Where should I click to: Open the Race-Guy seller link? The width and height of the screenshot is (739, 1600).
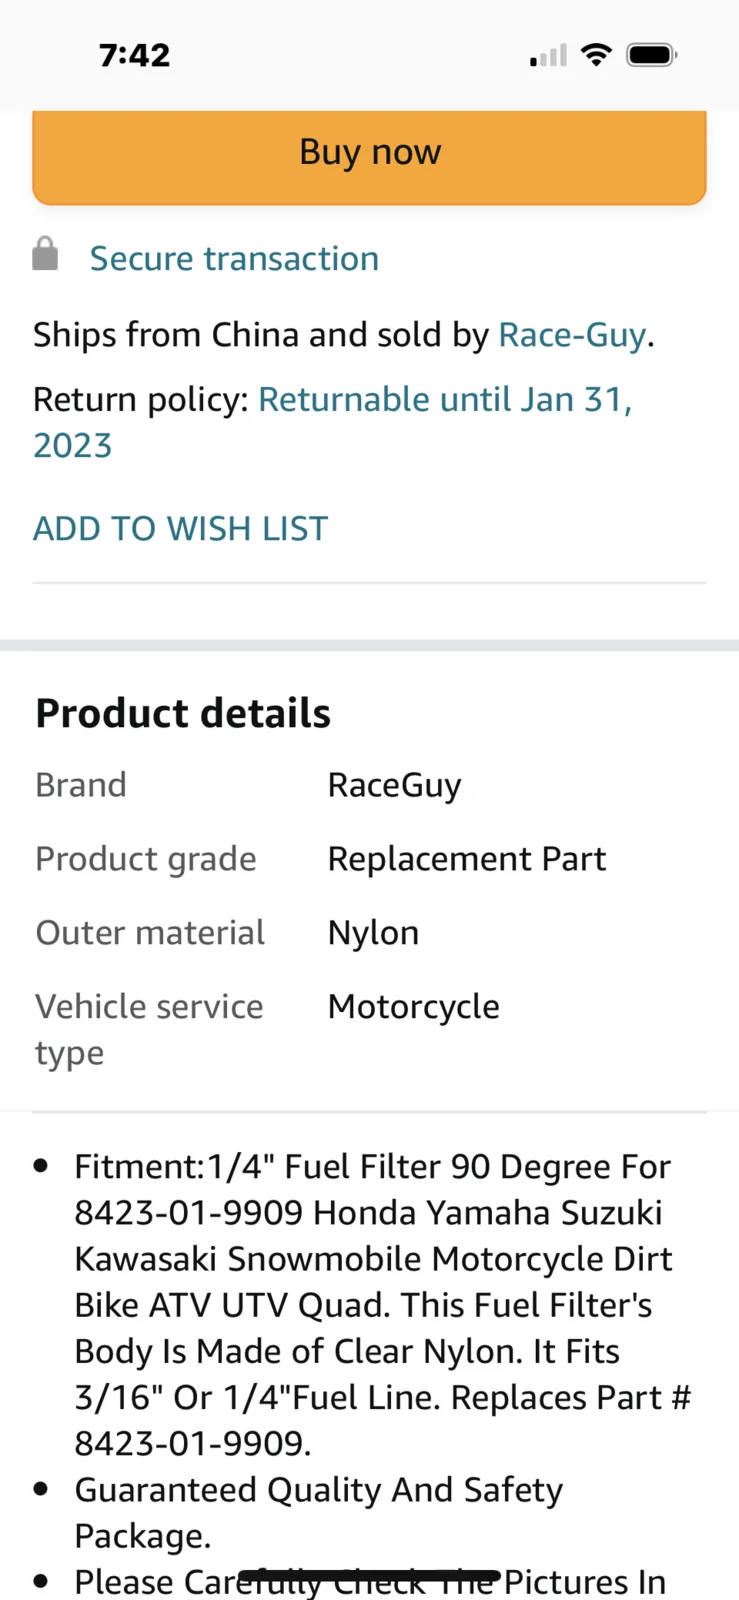pyautogui.click(x=572, y=335)
